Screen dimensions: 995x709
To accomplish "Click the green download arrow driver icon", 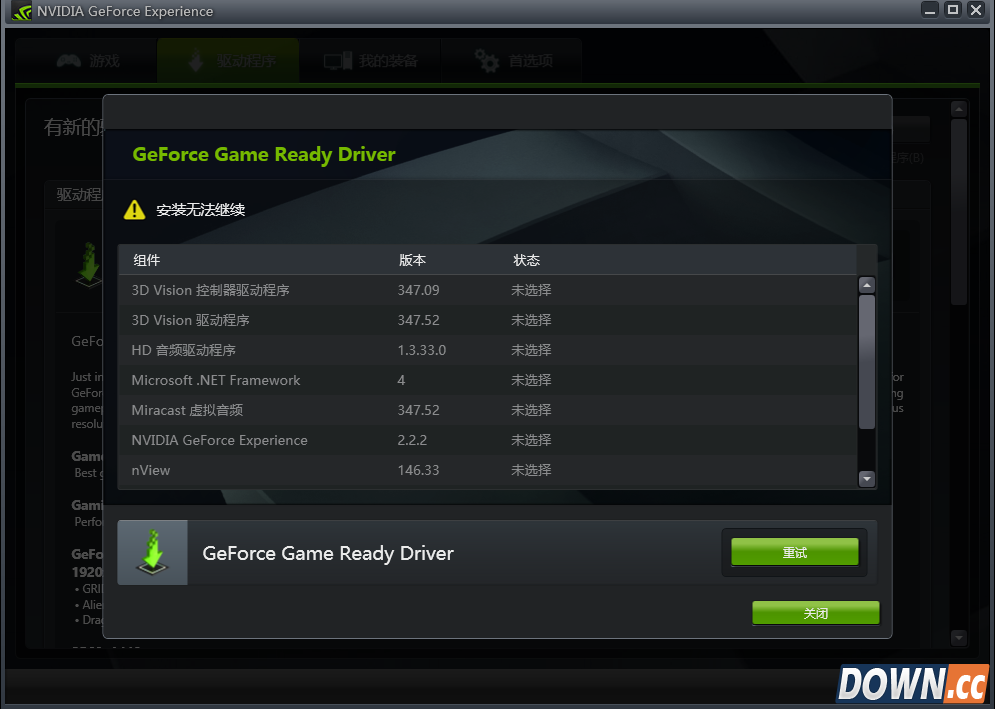I will click(x=152, y=553).
